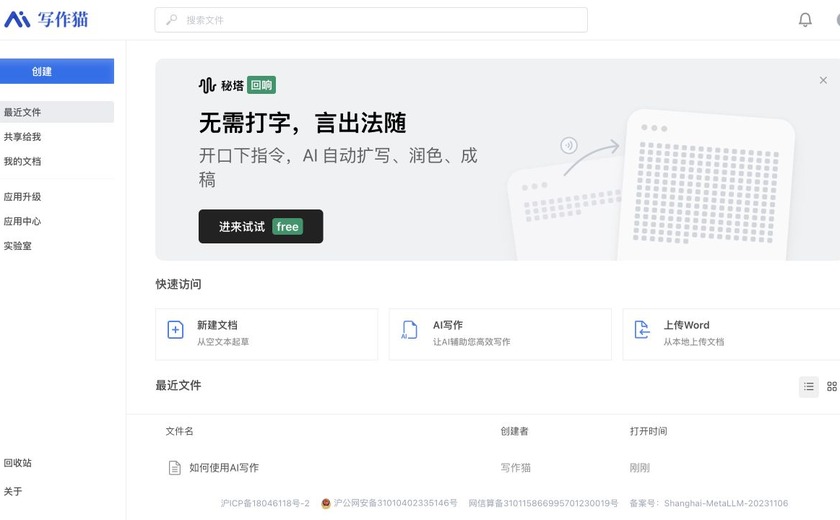The width and height of the screenshot is (840, 520).
Task: Open 我的文档 in sidebar
Action: point(22,161)
